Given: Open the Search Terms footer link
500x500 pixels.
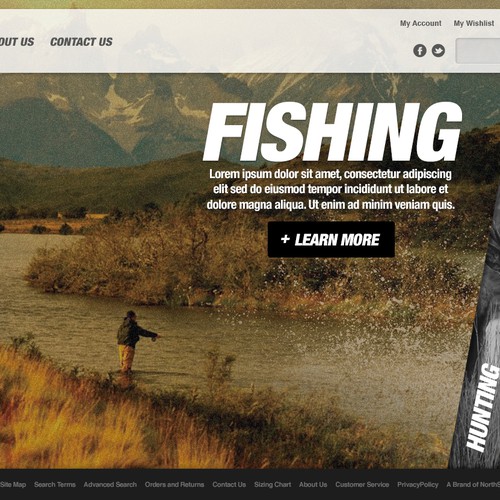Looking at the screenshot, I should tap(55, 484).
